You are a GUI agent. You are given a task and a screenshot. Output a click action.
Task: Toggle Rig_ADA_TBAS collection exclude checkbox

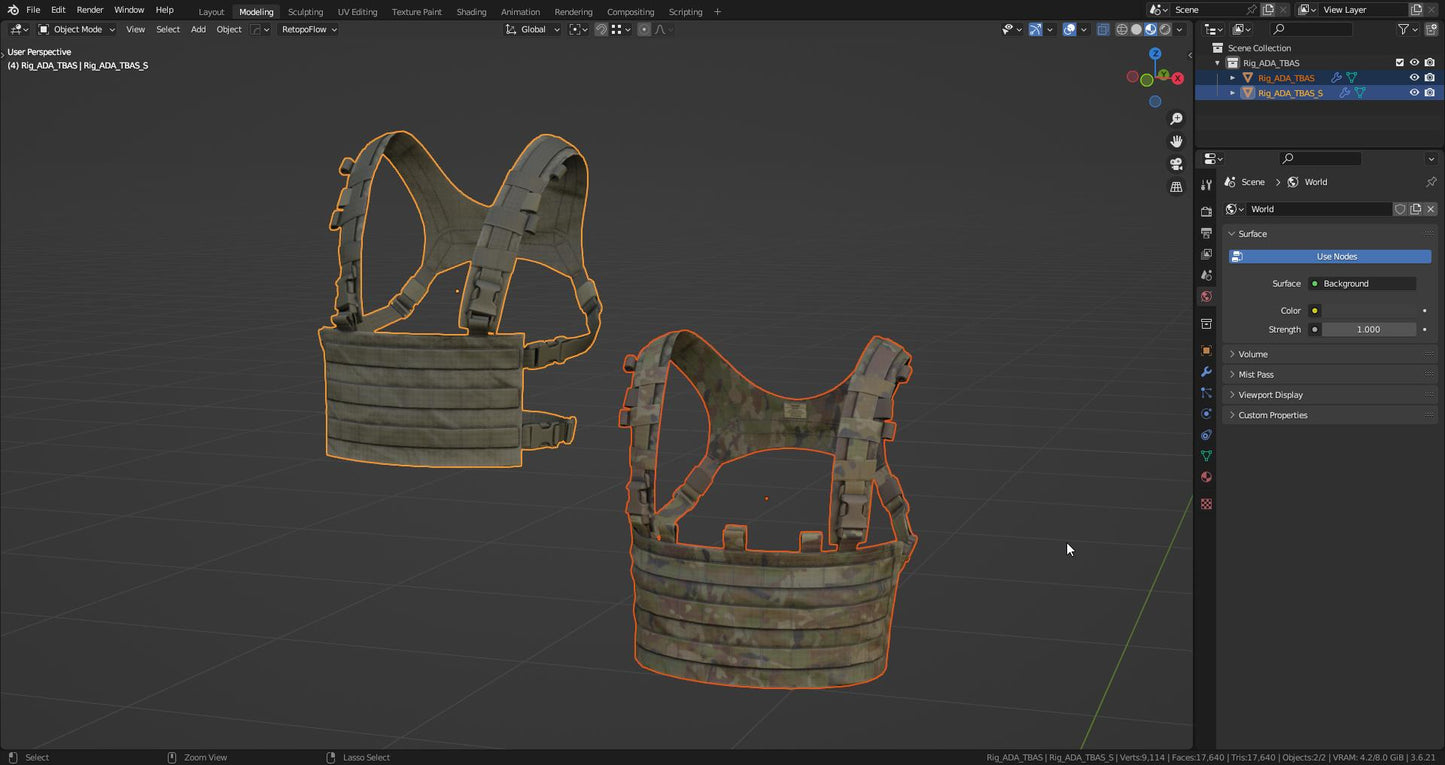click(x=1400, y=63)
